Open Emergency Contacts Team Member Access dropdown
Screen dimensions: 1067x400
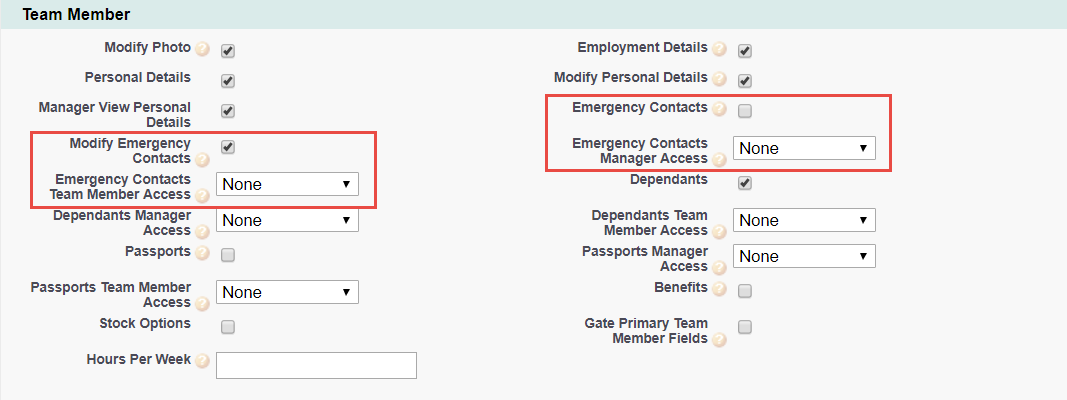click(287, 184)
